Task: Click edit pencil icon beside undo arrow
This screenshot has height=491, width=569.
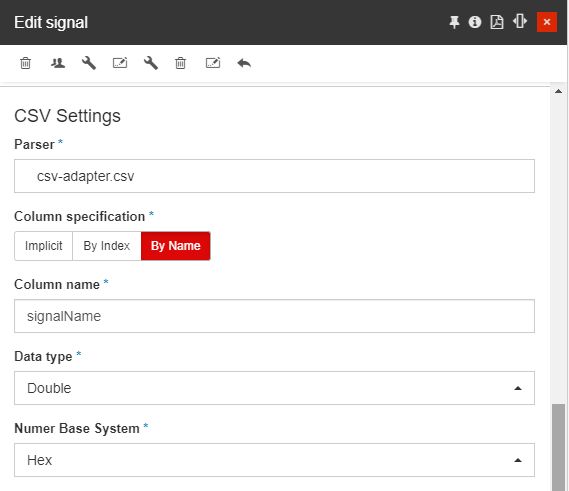Action: (x=213, y=63)
